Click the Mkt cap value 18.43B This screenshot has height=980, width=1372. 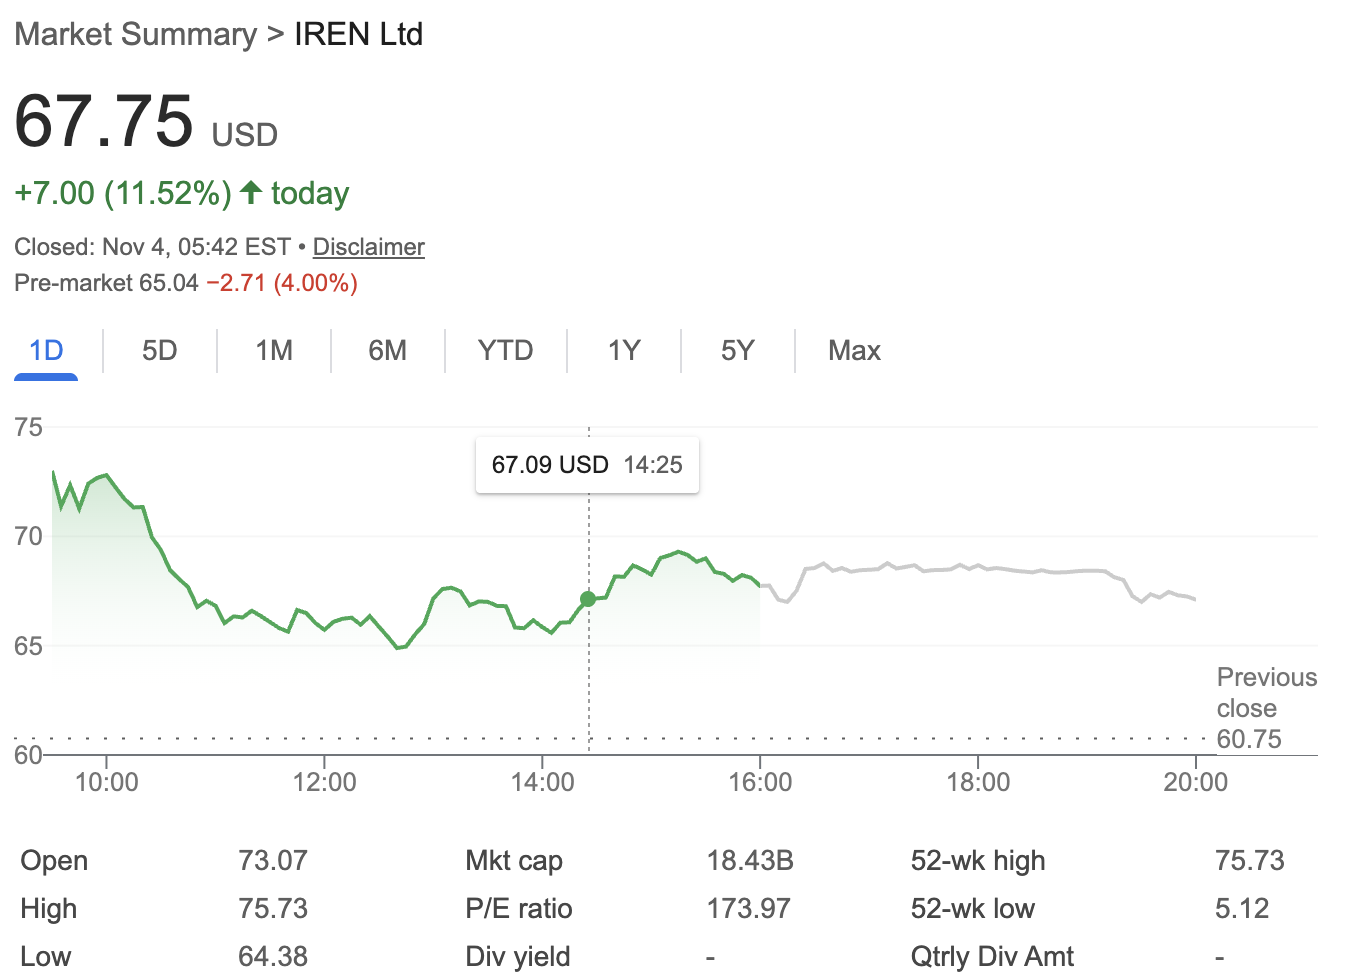(750, 861)
